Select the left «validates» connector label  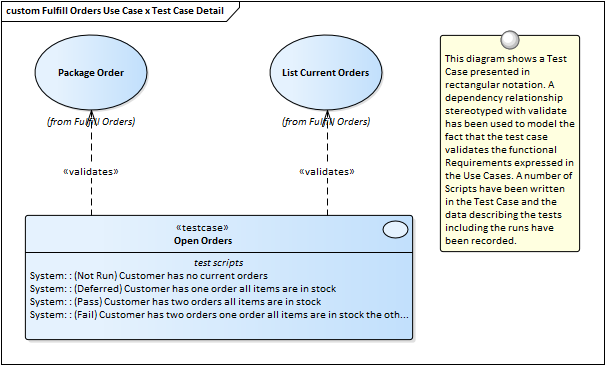point(91,172)
